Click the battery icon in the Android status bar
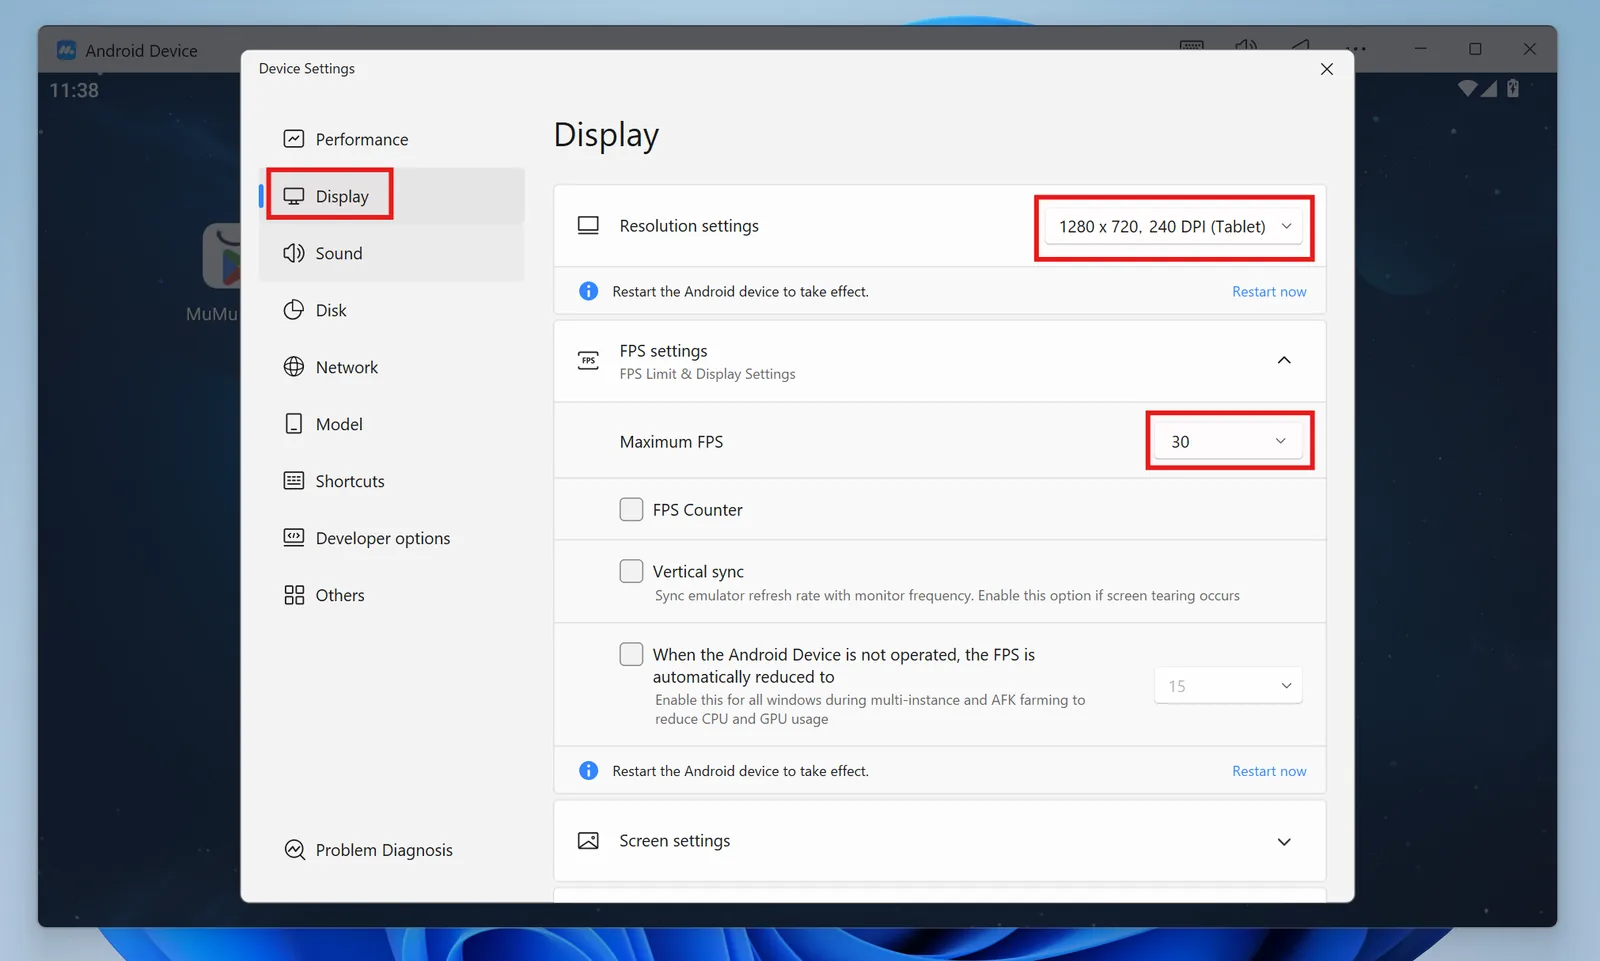This screenshot has height=961, width=1600. point(1513,88)
